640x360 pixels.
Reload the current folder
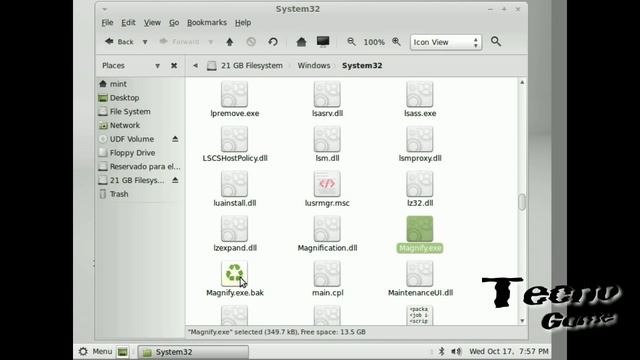[x=273, y=42]
